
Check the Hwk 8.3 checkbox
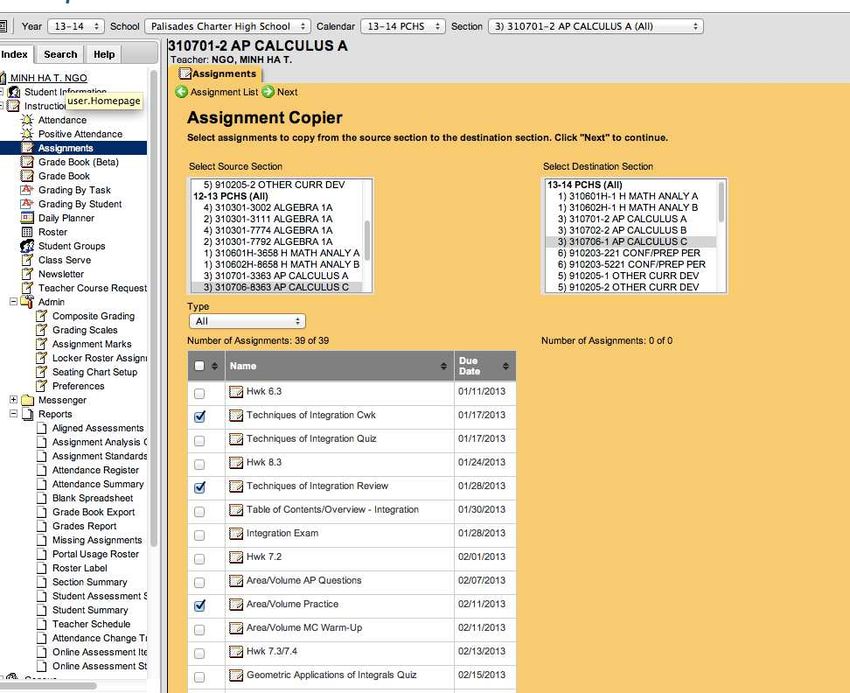pos(199,464)
